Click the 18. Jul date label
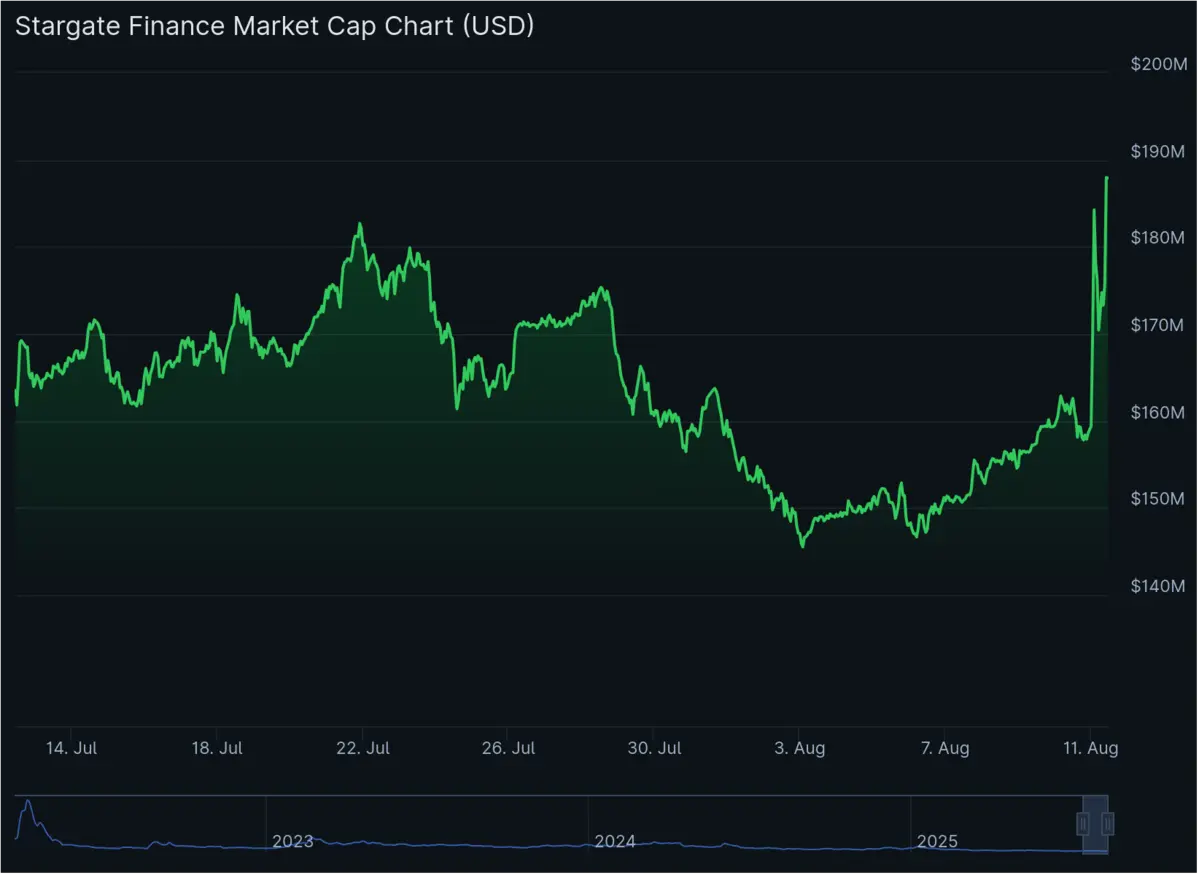Image resolution: width=1199 pixels, height=875 pixels. pos(215,747)
